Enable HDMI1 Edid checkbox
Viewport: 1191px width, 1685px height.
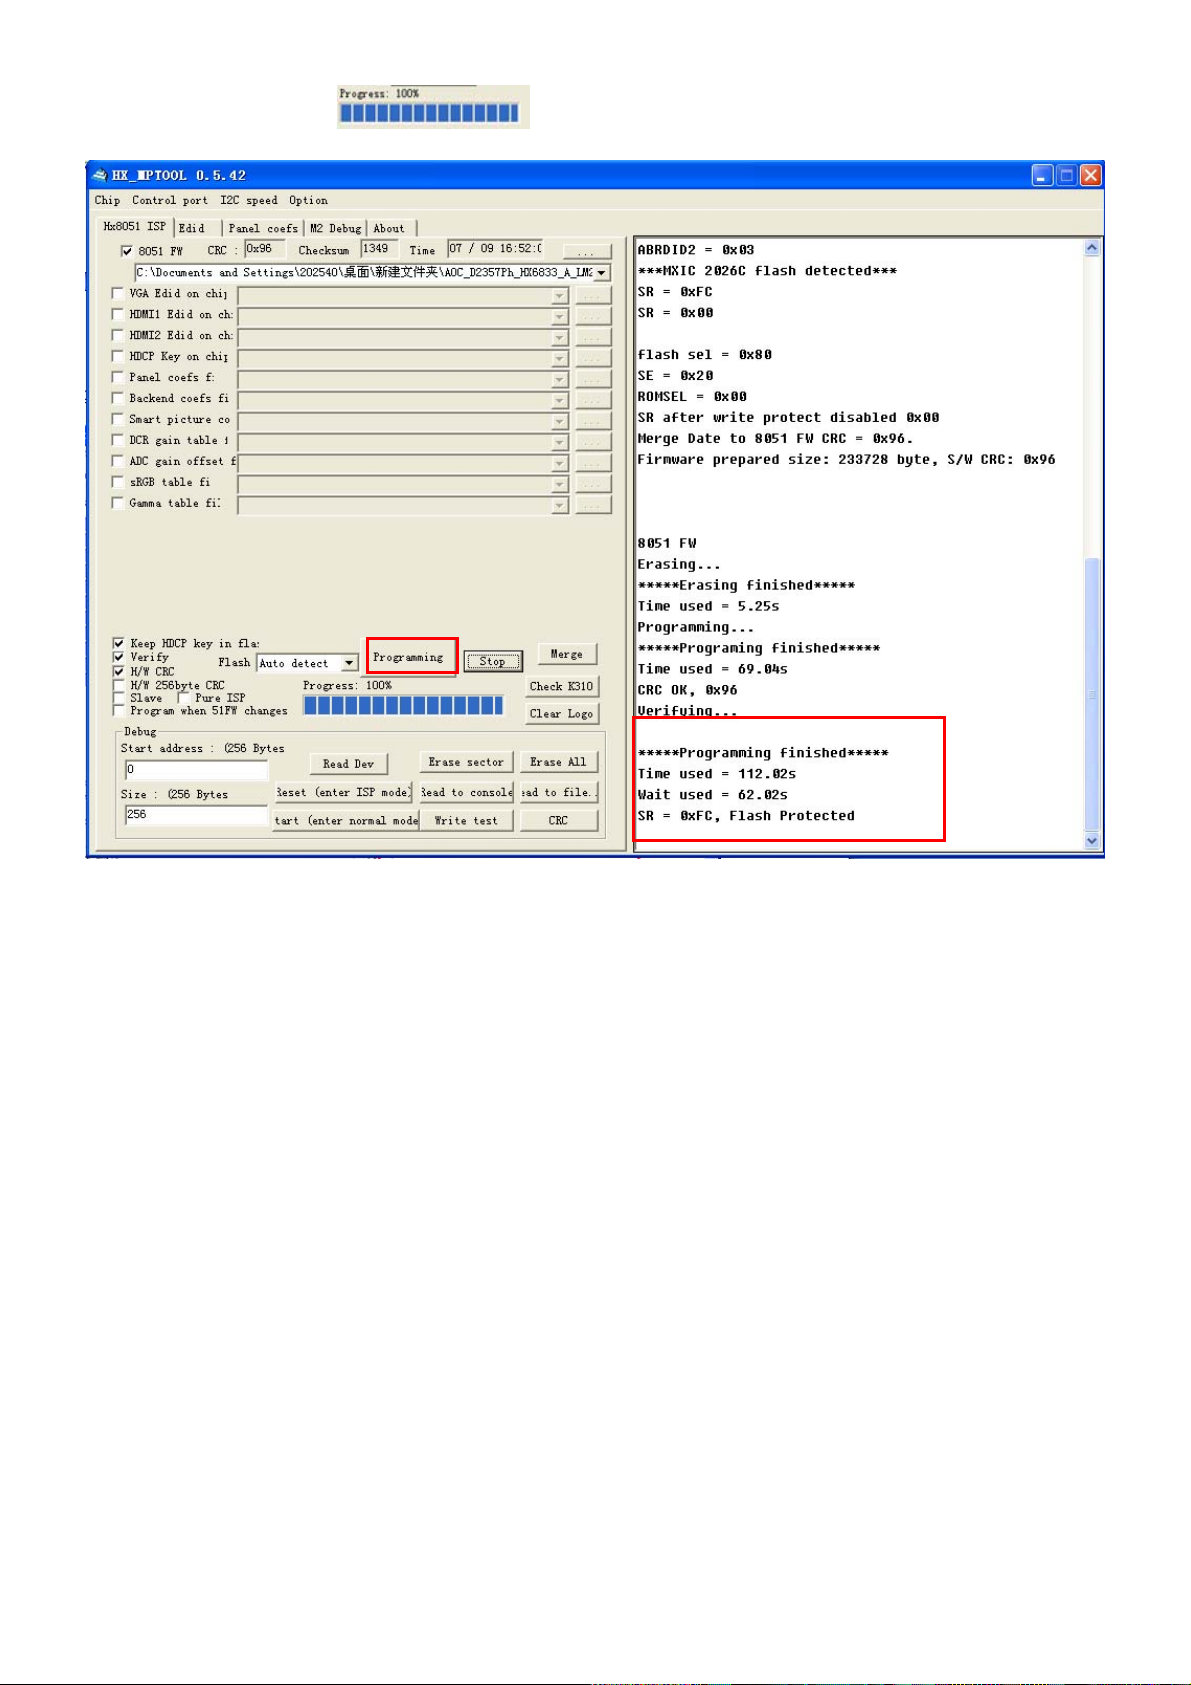(118, 314)
